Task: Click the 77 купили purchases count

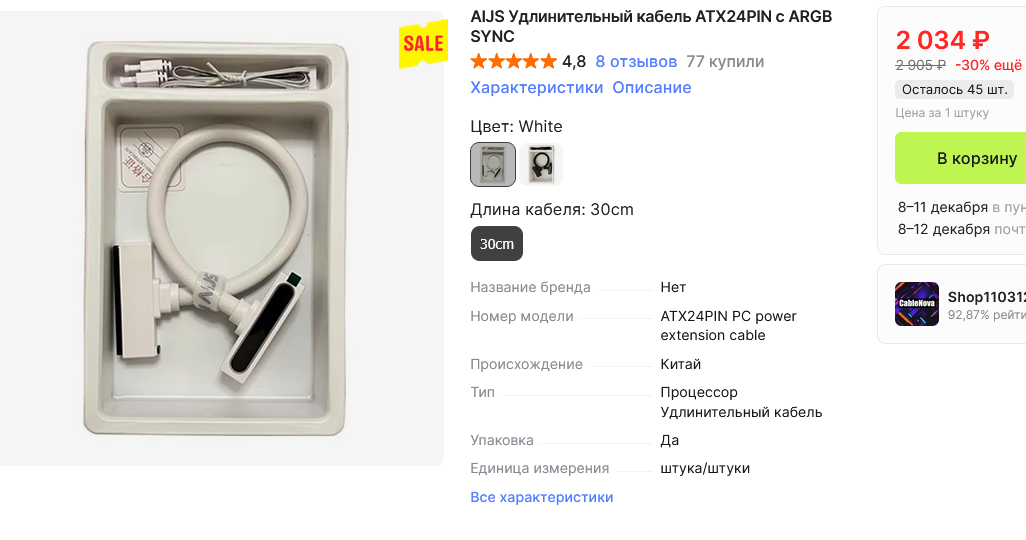Action: point(725,62)
